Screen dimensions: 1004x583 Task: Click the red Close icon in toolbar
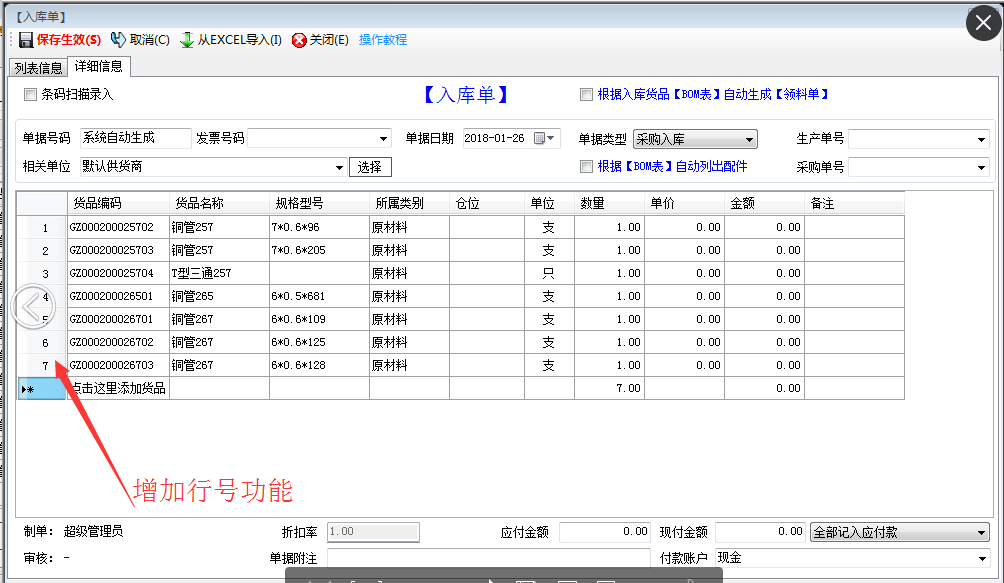point(299,40)
